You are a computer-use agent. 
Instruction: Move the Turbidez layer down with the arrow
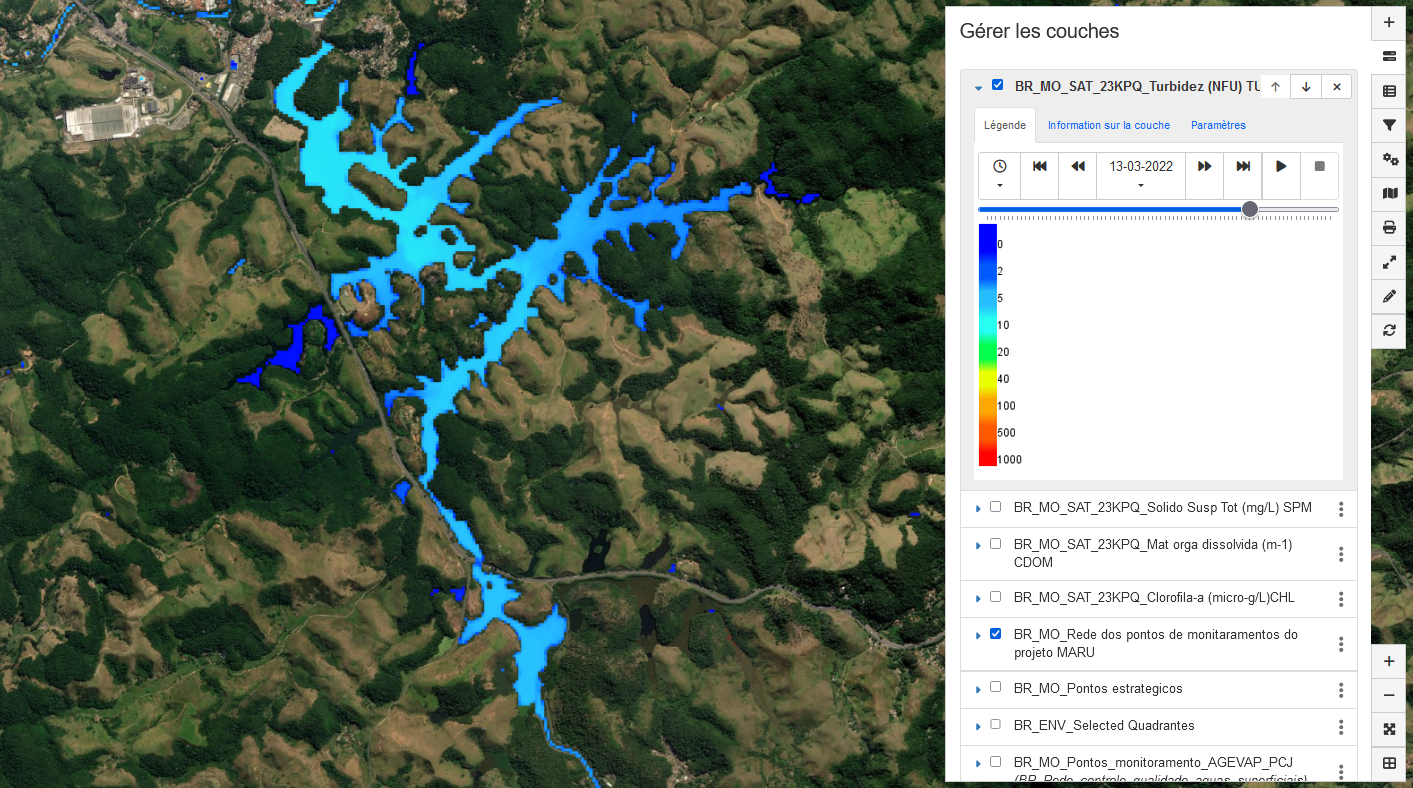click(x=1306, y=87)
